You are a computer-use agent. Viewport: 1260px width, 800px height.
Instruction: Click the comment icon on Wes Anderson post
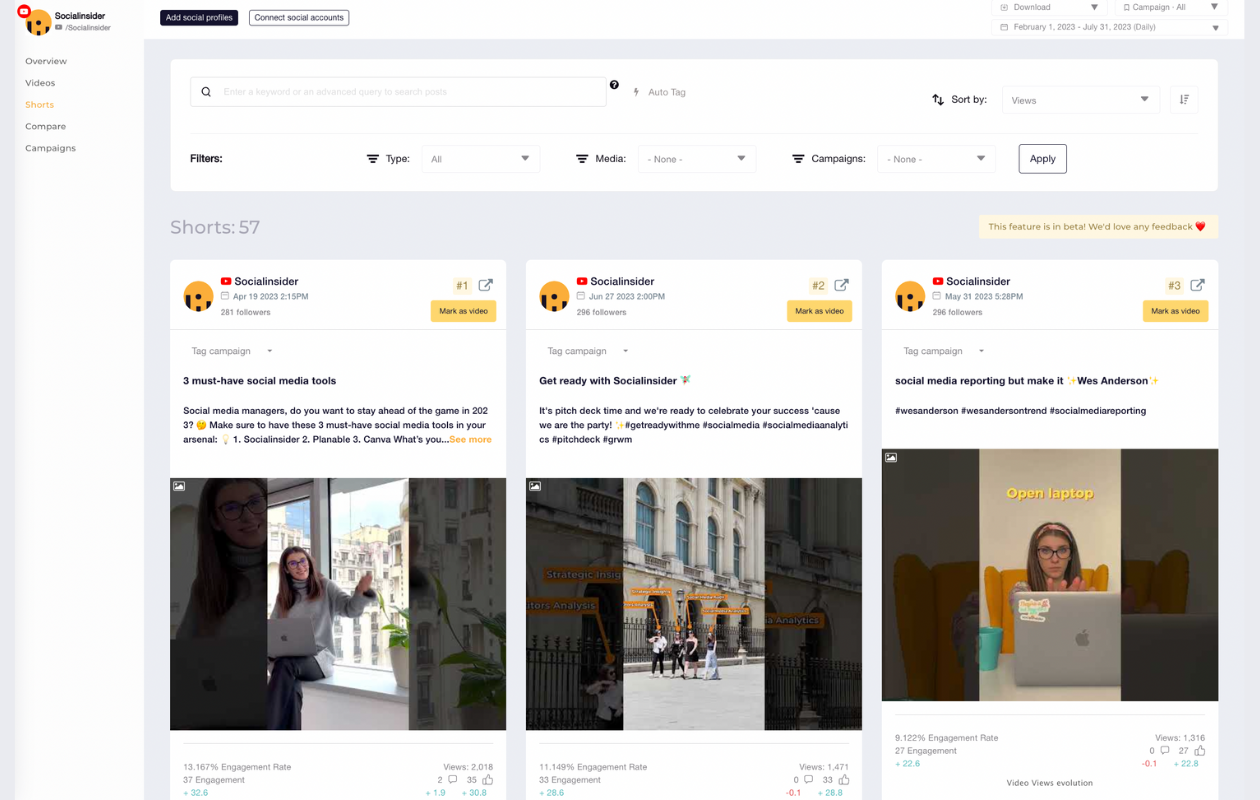pyautogui.click(x=1164, y=751)
